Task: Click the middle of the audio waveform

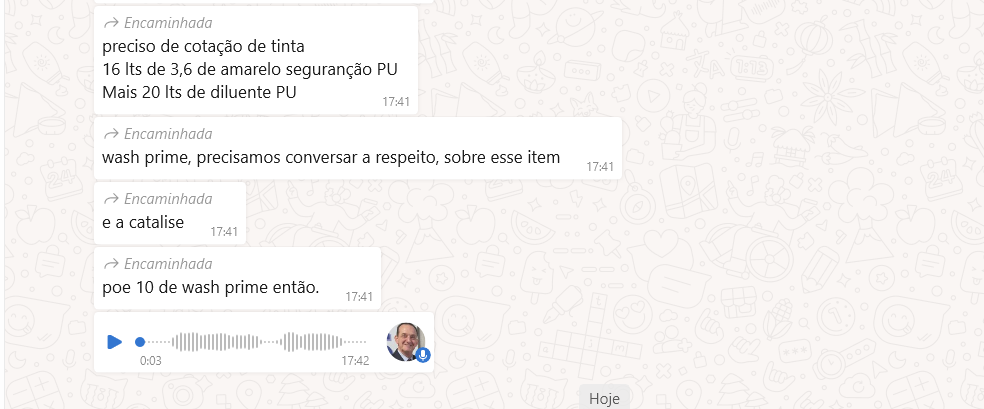Action: click(x=256, y=342)
